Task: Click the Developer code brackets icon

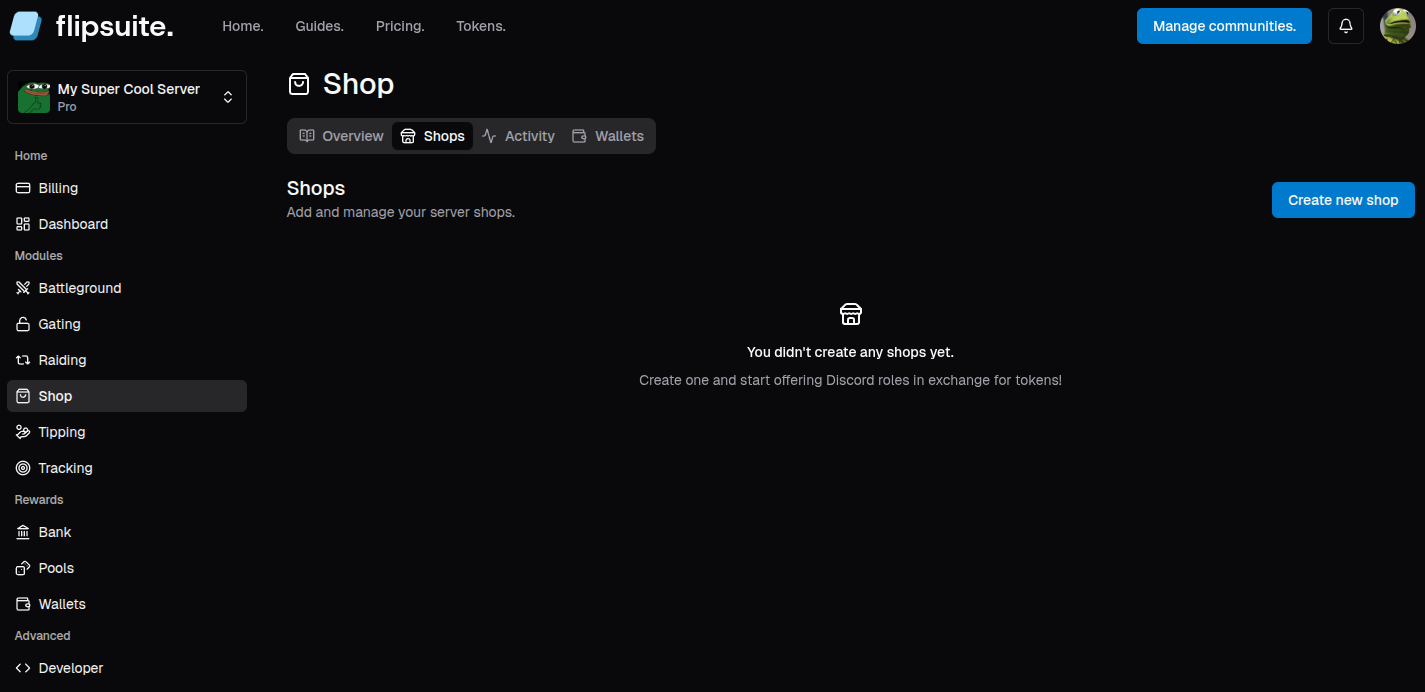Action: pyautogui.click(x=23, y=668)
